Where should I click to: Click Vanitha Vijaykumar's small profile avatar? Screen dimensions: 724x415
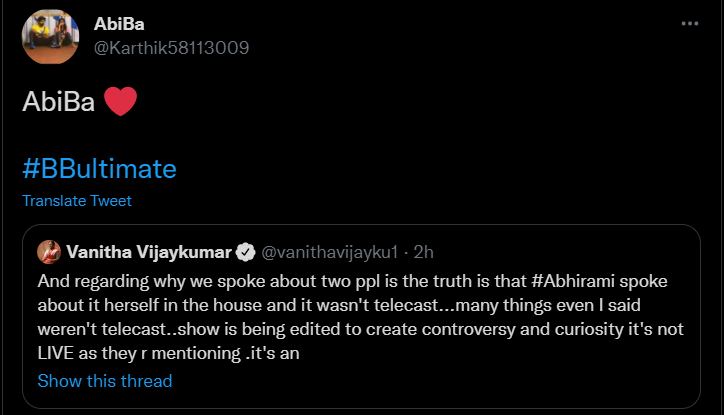47,250
